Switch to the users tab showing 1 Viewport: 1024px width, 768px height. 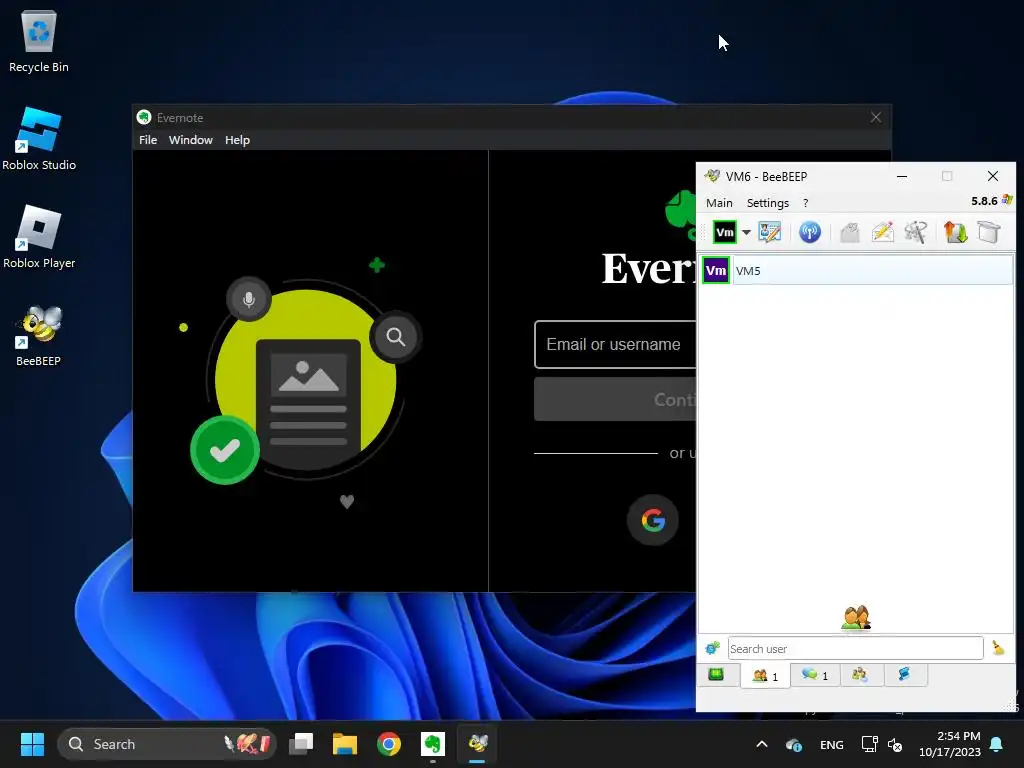click(765, 676)
